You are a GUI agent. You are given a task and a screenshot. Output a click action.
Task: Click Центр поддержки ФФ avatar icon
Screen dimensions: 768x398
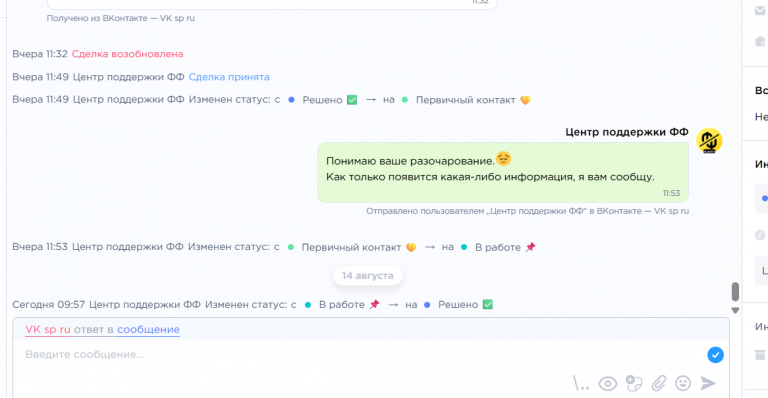(709, 140)
